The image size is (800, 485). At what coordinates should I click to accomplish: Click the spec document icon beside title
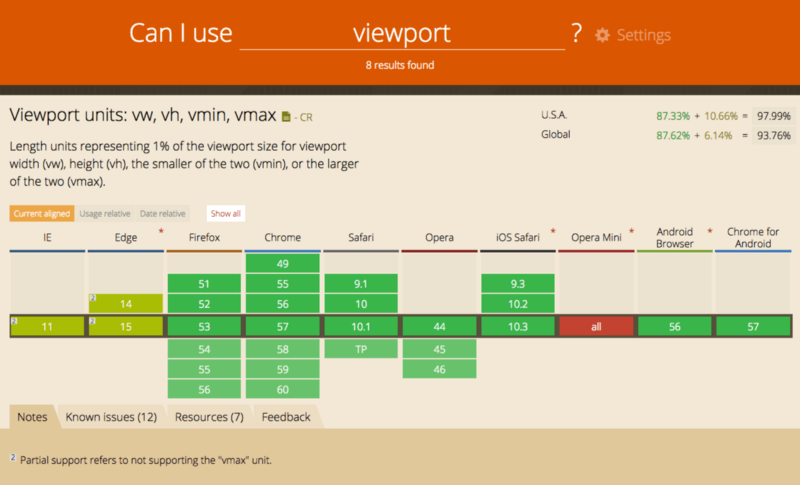286,116
